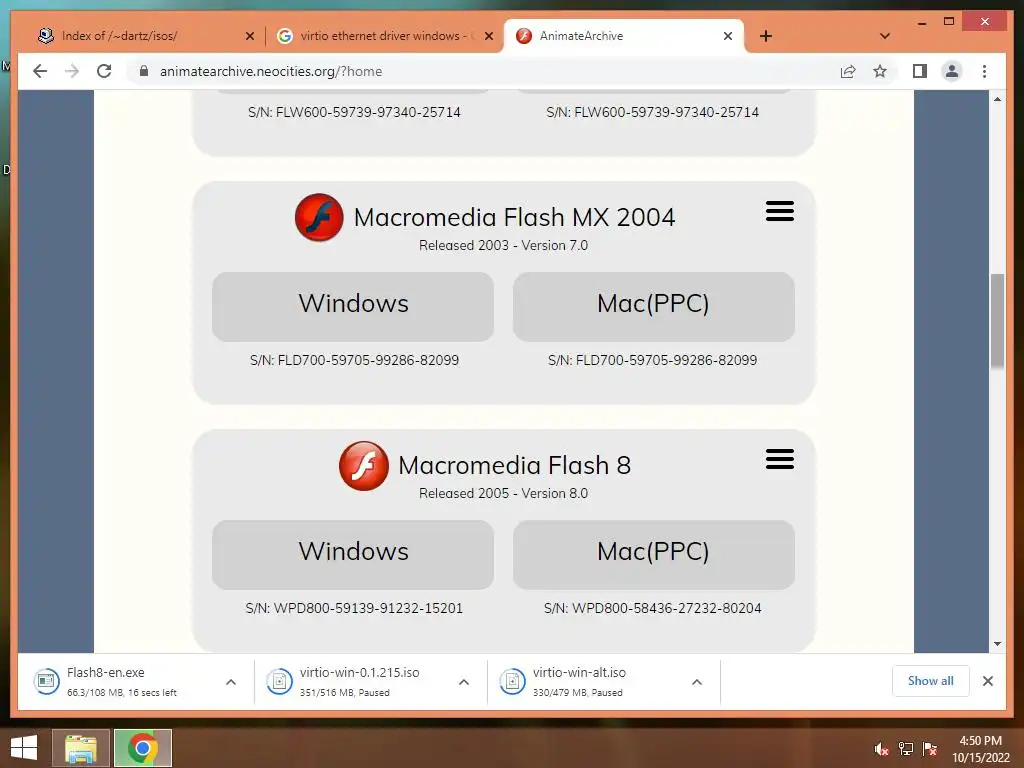The image size is (1024, 768).
Task: Close the AnimateArchive tab
Action: click(728, 36)
